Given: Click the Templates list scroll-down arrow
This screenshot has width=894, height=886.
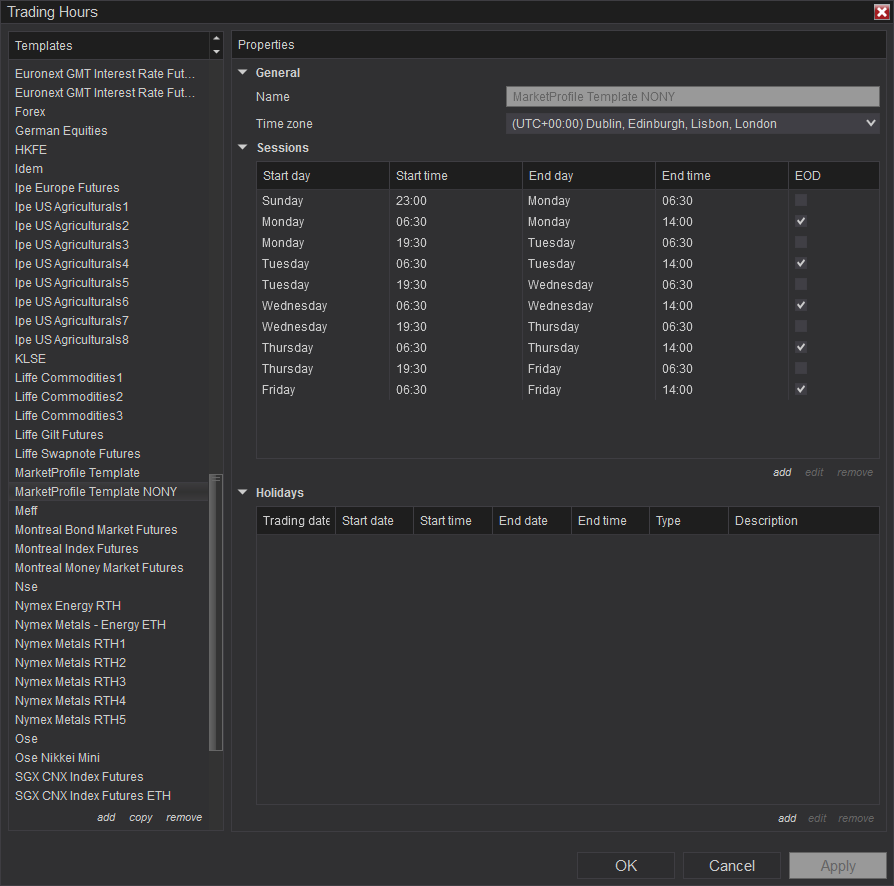Looking at the screenshot, I should 216,52.
